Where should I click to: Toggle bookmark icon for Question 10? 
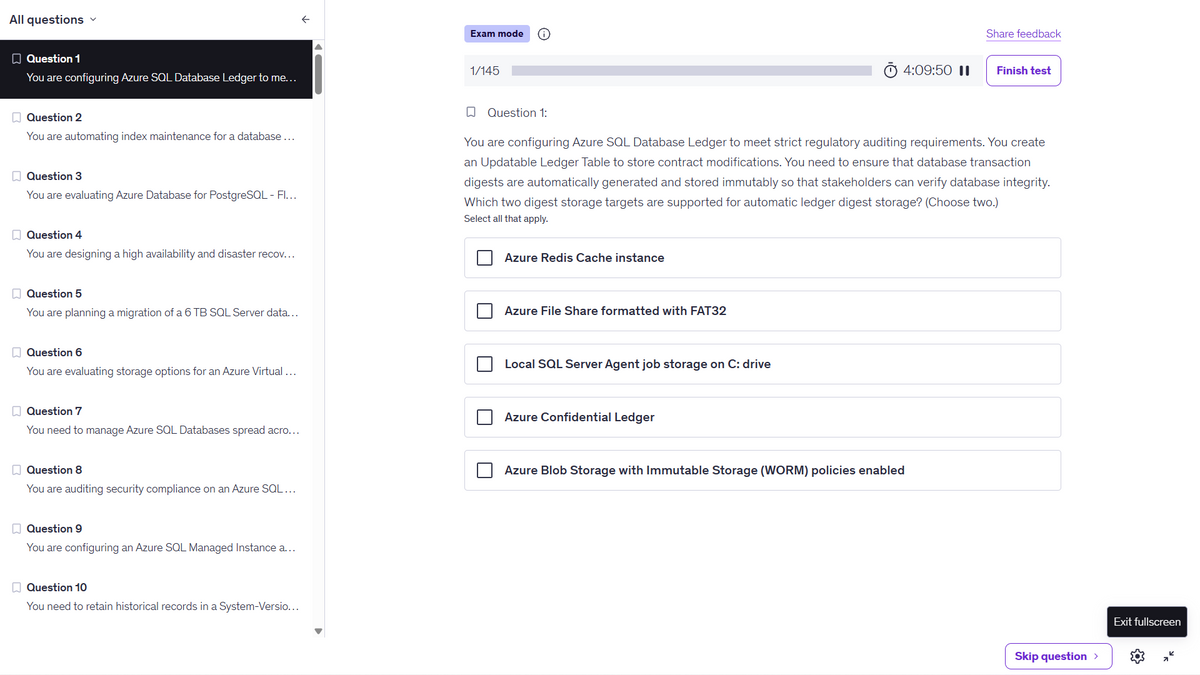tap(16, 587)
